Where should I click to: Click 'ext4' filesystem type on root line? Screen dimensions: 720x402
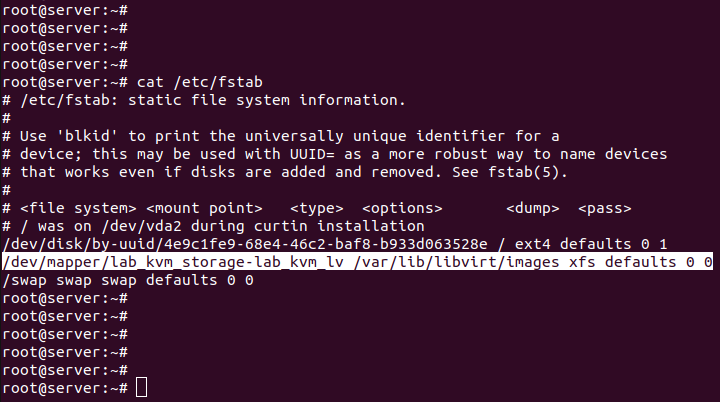533,244
